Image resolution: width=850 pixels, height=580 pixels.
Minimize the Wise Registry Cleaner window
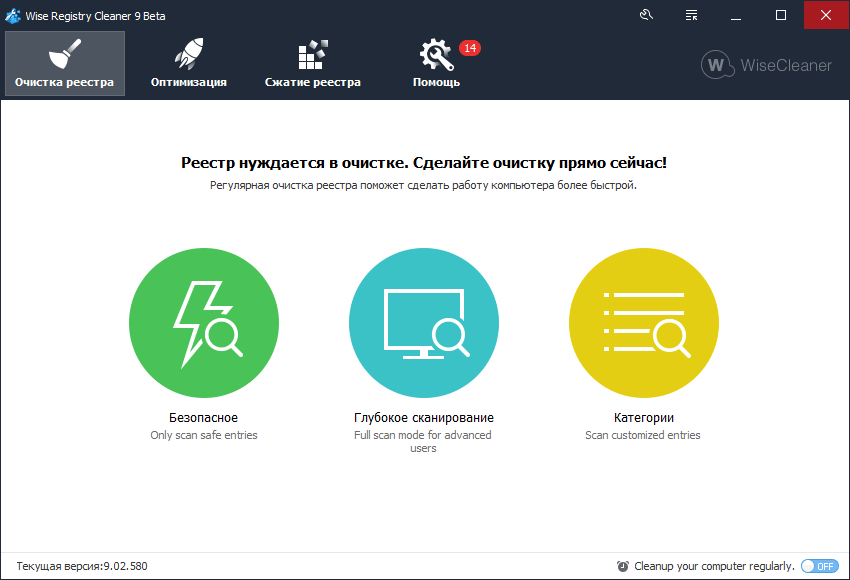pos(736,15)
